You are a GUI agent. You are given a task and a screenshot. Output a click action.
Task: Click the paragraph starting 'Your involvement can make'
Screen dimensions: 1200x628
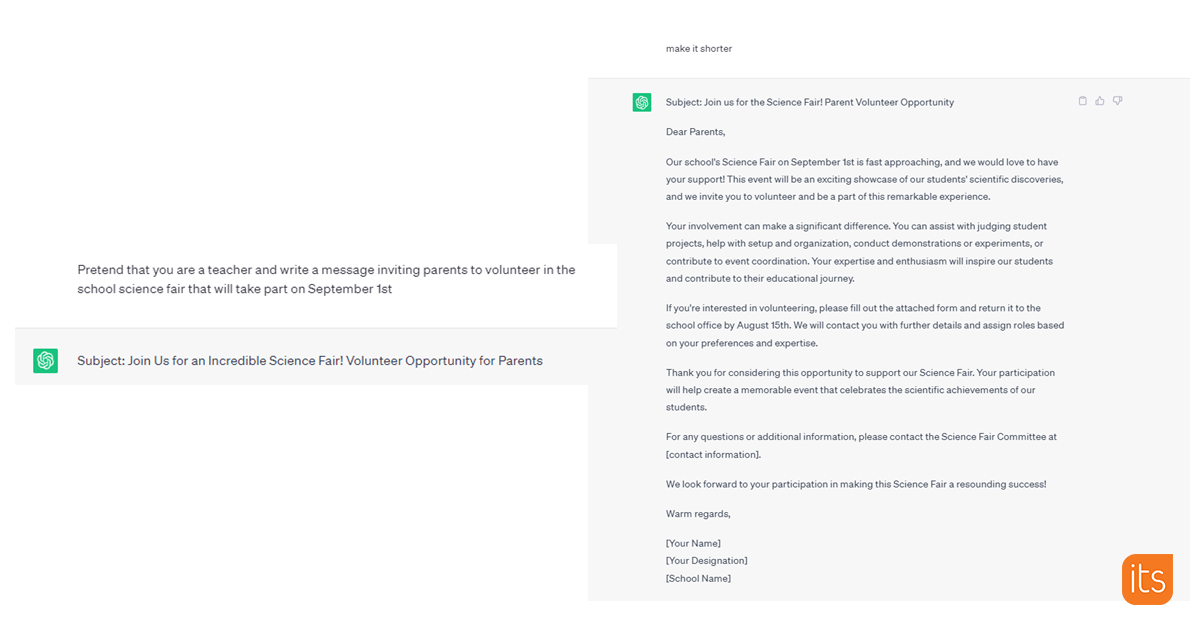pos(860,253)
